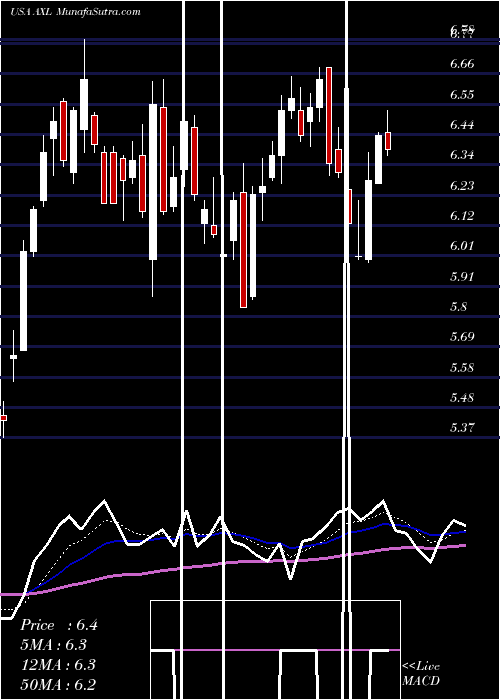Screen dimensions: 500x700
Task: Click the 5.58 price axis label
Action: pyautogui.click(x=462, y=367)
